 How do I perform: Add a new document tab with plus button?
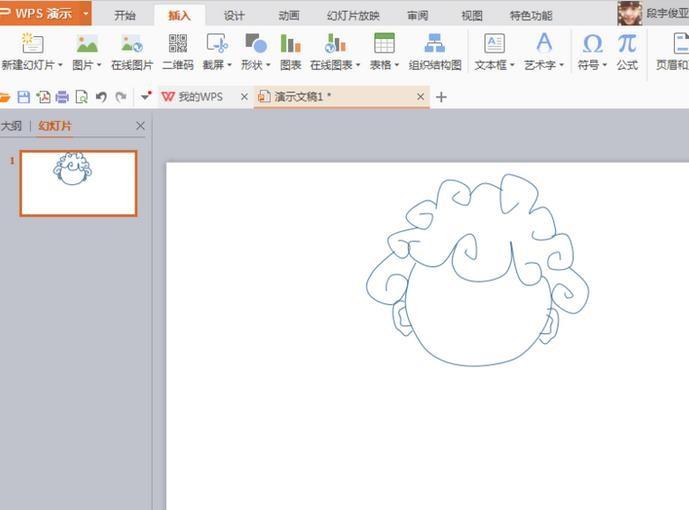441,97
